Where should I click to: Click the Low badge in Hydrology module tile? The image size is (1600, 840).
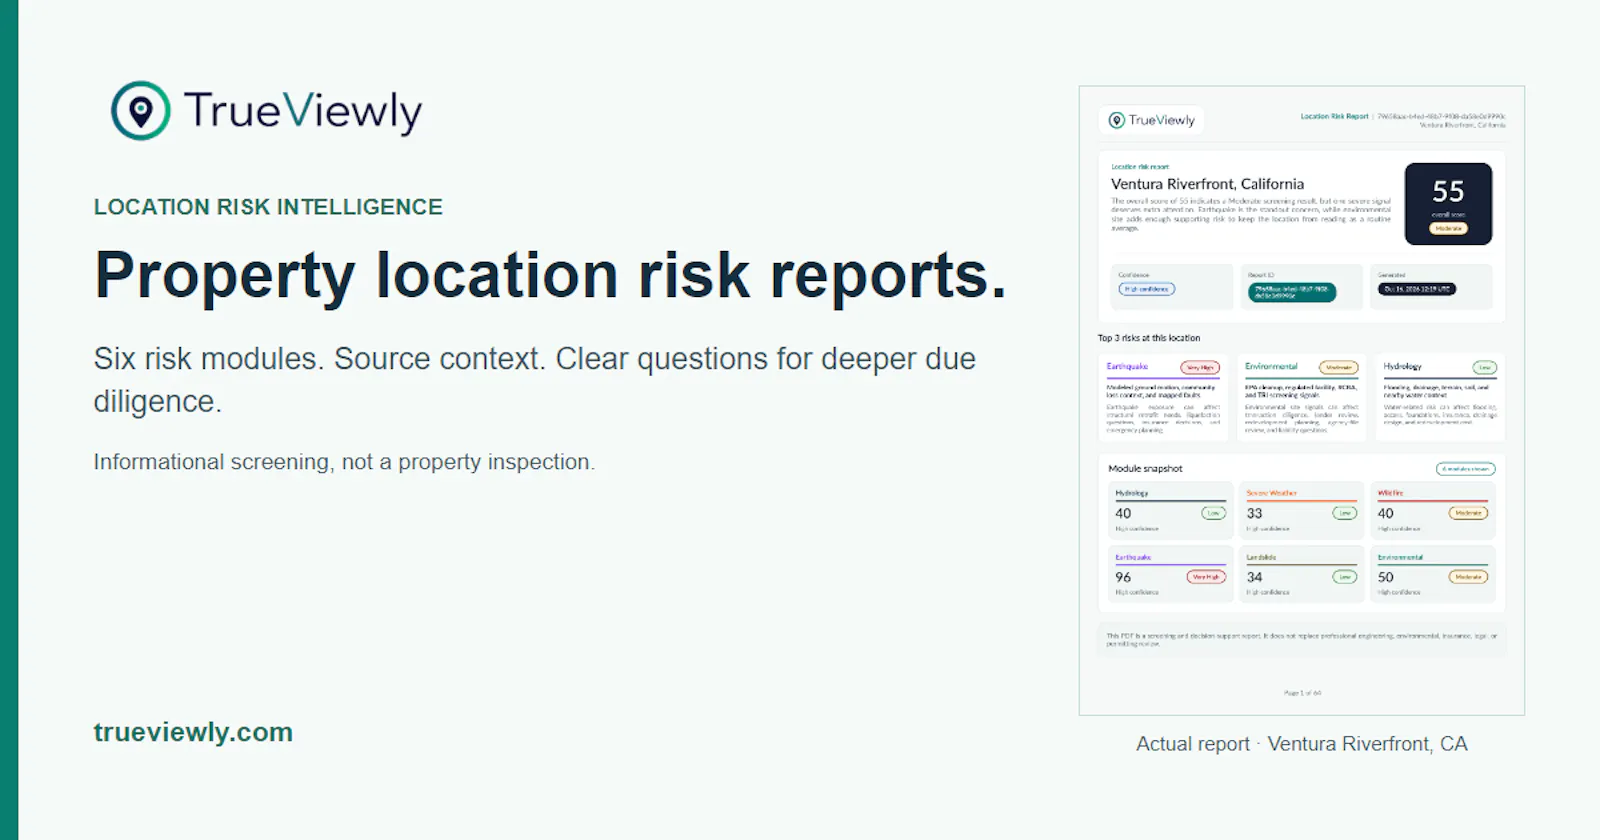pyautogui.click(x=1213, y=513)
